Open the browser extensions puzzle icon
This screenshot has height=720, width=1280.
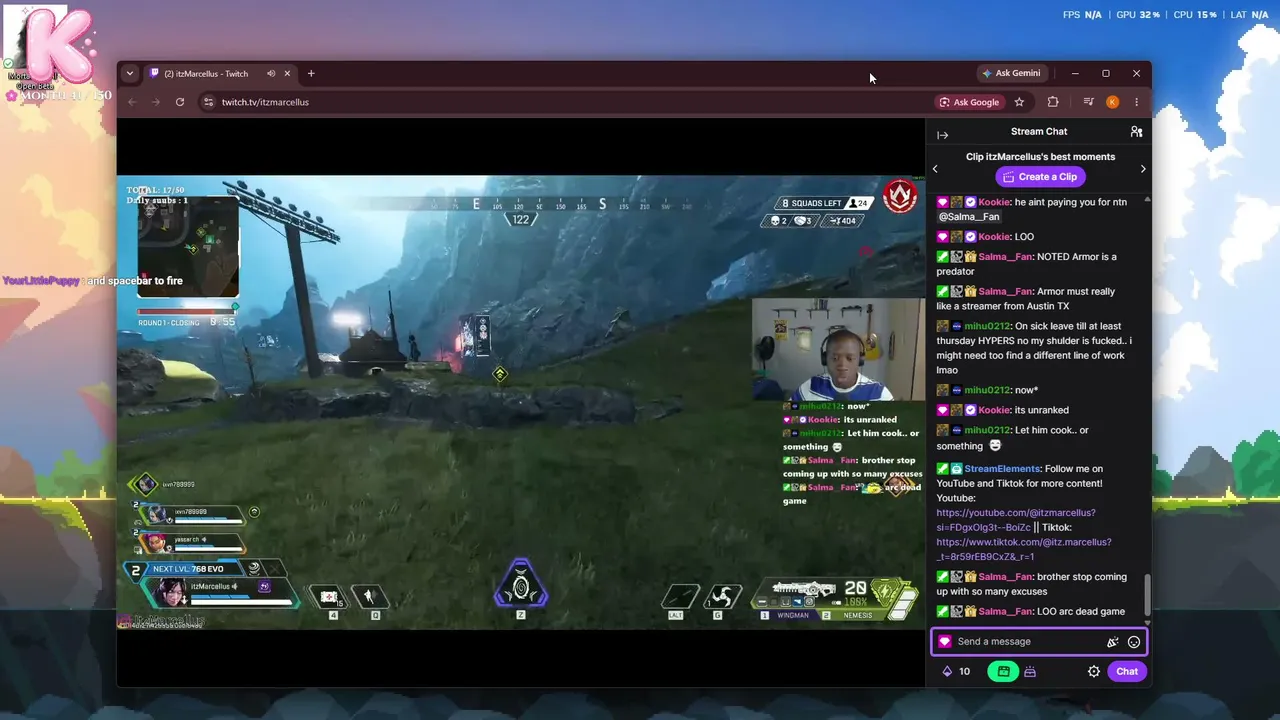click(x=1053, y=102)
